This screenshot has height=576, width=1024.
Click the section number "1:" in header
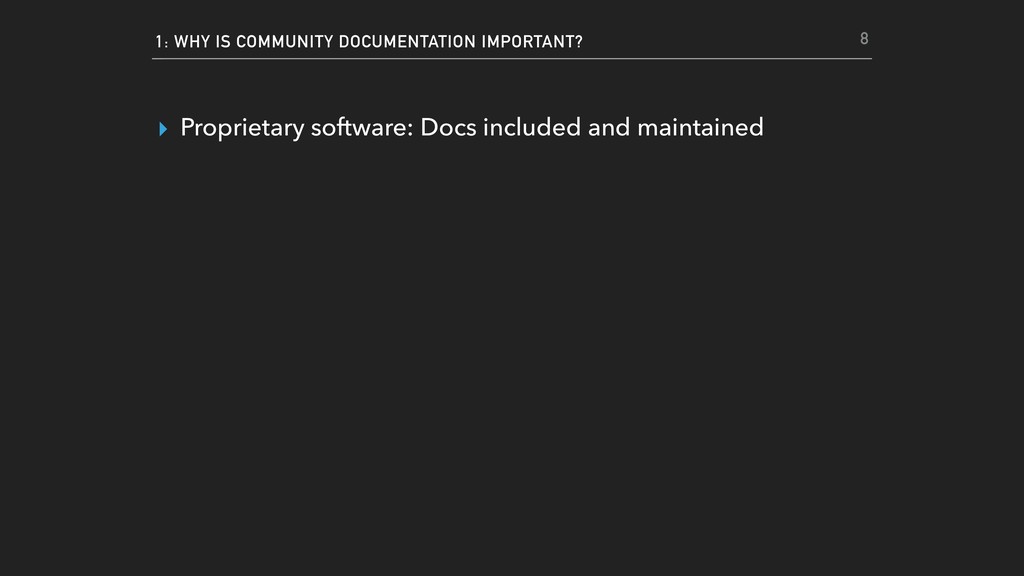point(161,41)
